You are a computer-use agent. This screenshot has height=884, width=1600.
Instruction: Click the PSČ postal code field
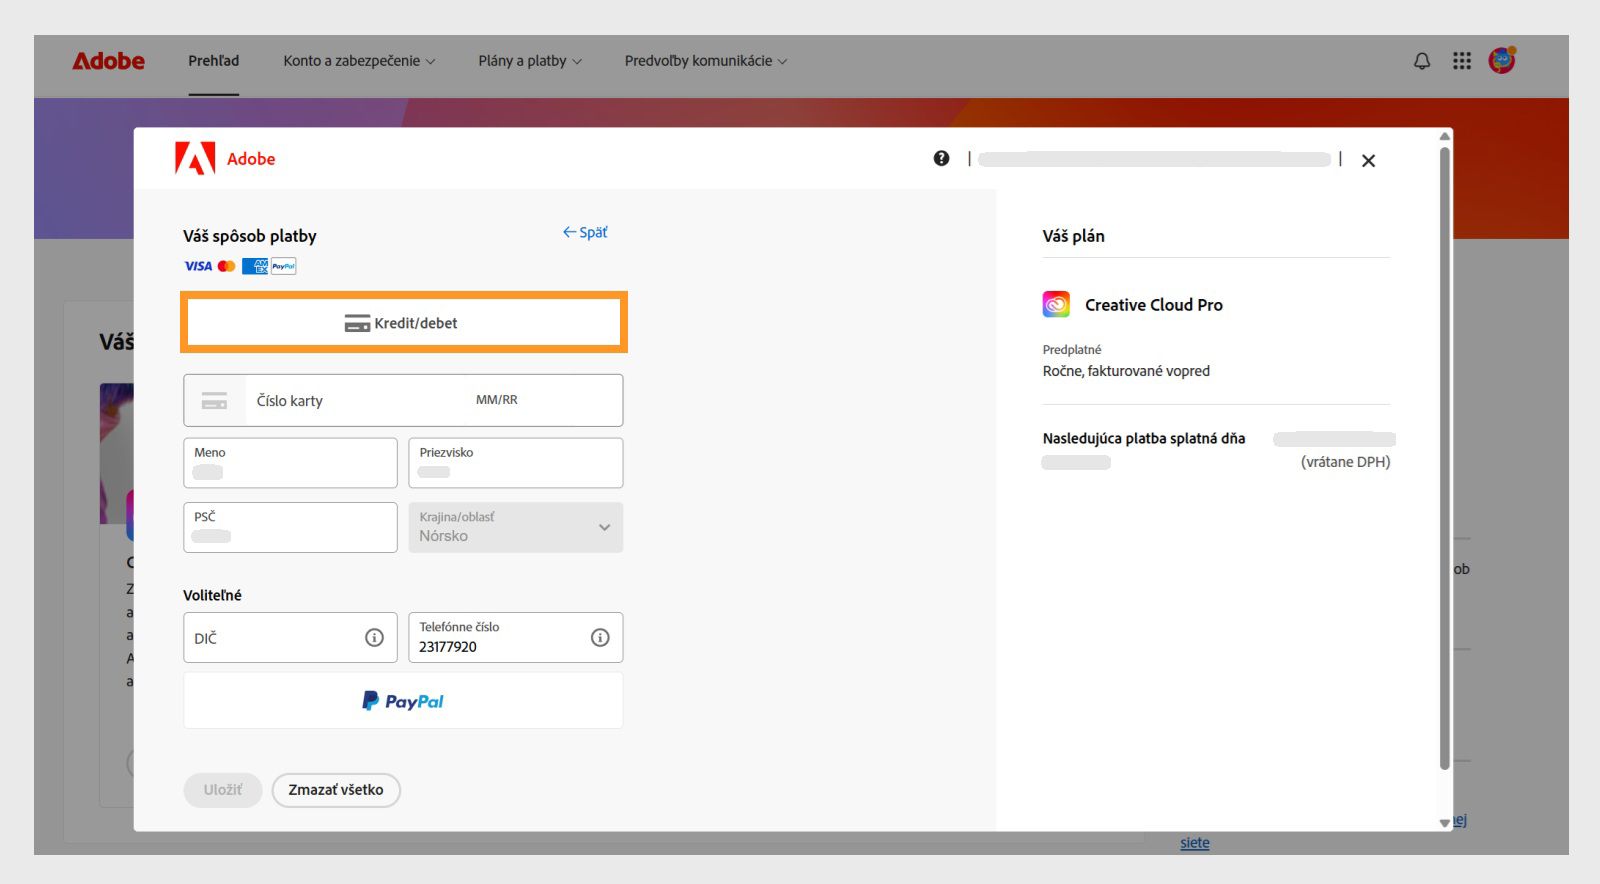click(290, 527)
